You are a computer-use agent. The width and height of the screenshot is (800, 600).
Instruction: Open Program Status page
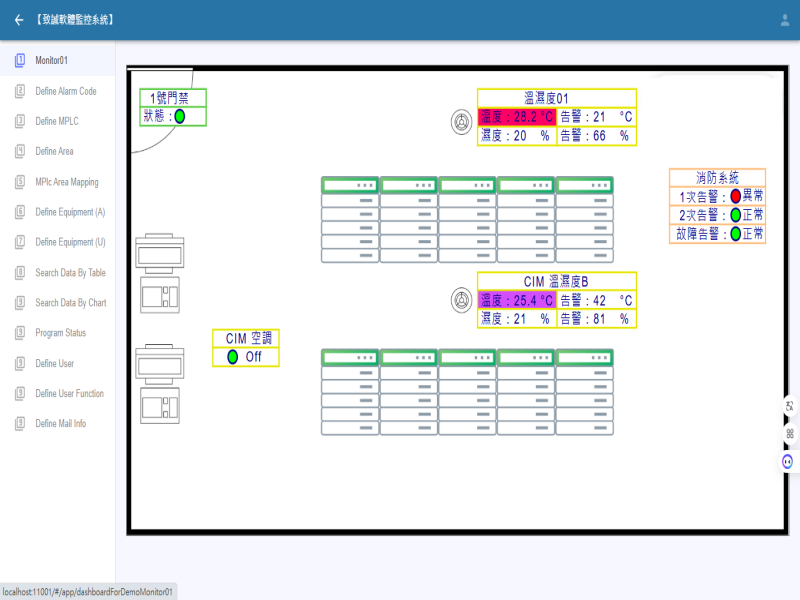tap(58, 333)
